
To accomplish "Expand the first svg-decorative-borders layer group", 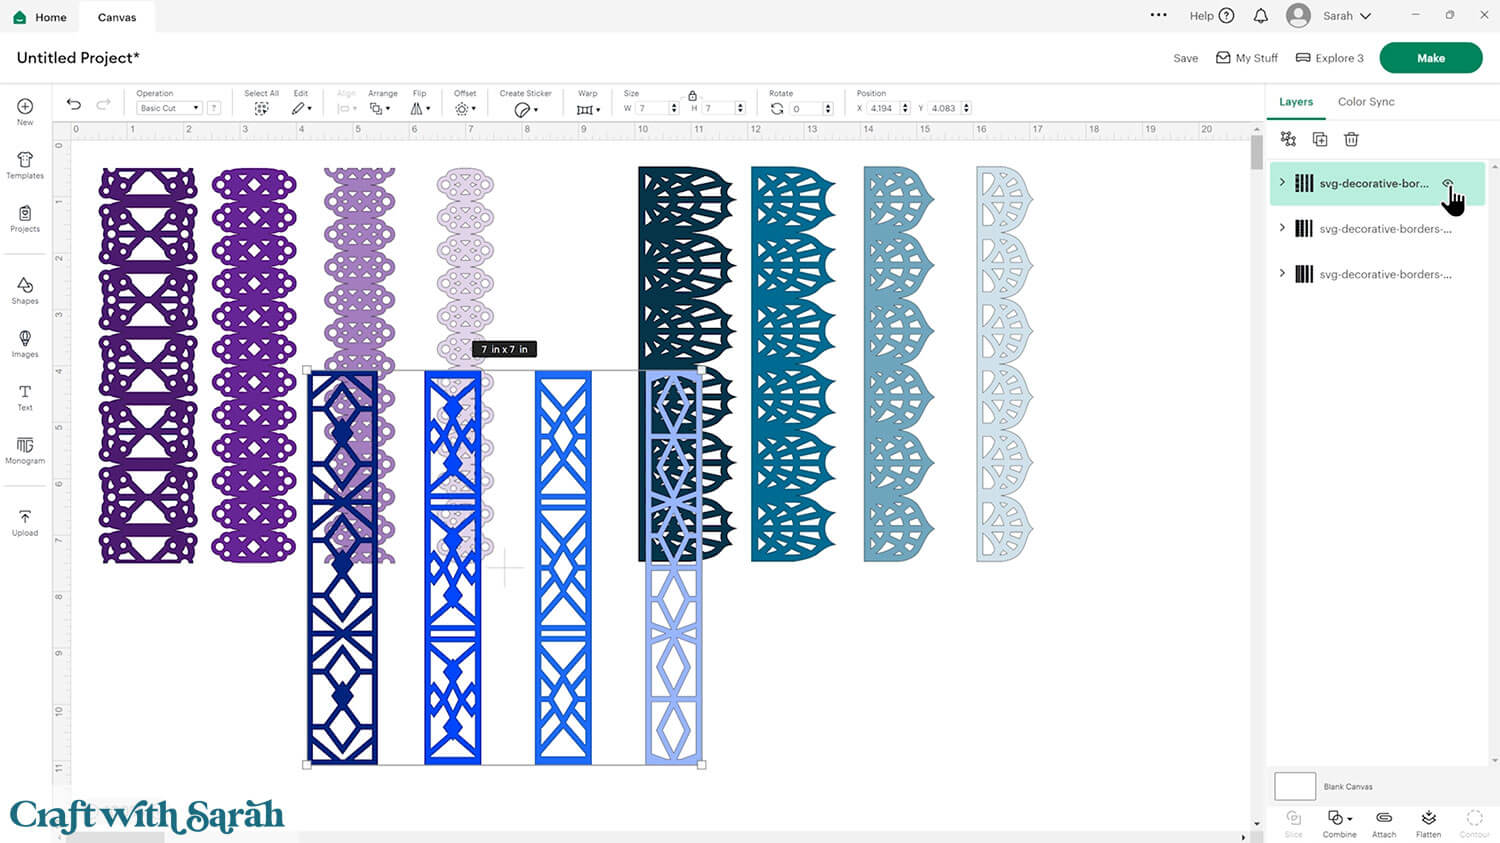I will [1282, 183].
